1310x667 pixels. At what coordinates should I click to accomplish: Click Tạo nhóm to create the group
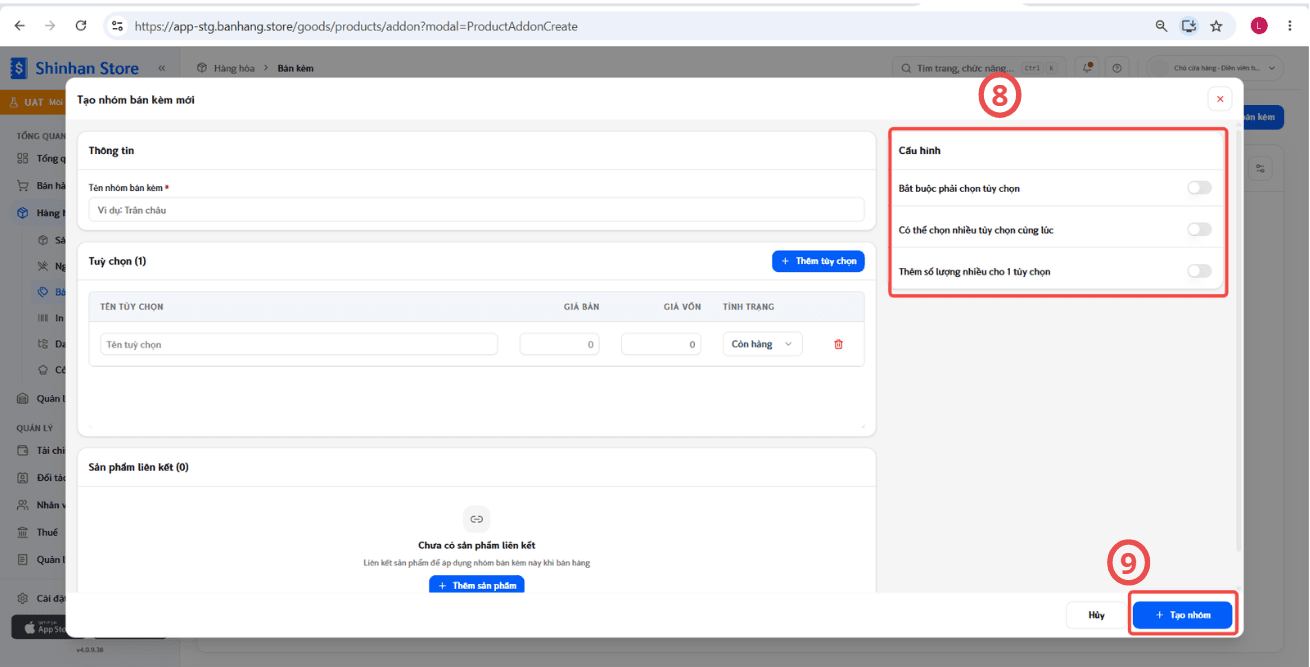(x=1183, y=615)
